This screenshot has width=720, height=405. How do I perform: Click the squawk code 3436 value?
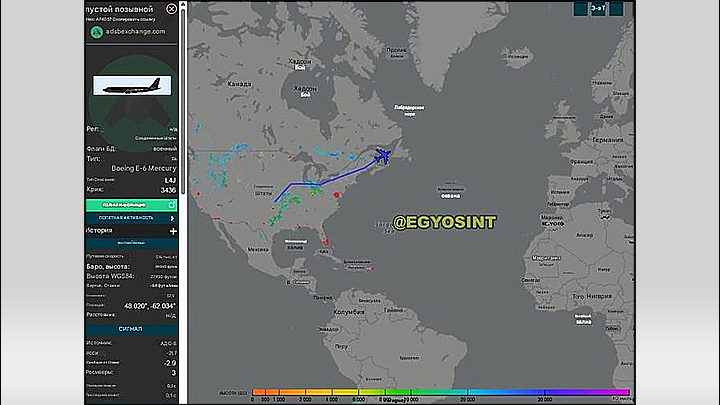(167, 189)
